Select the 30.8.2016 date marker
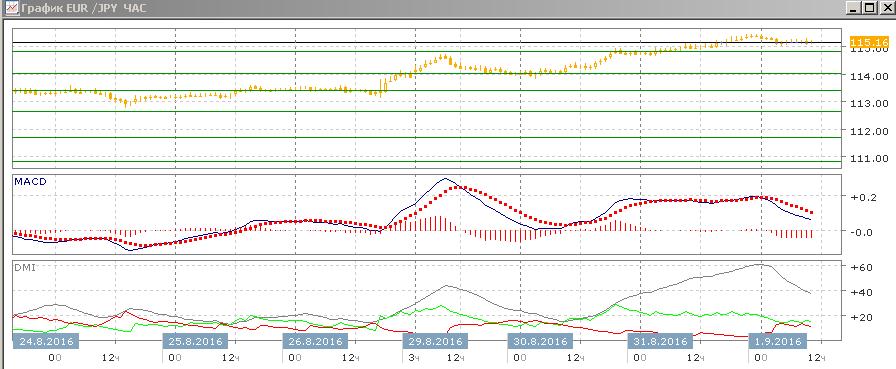 point(540,342)
